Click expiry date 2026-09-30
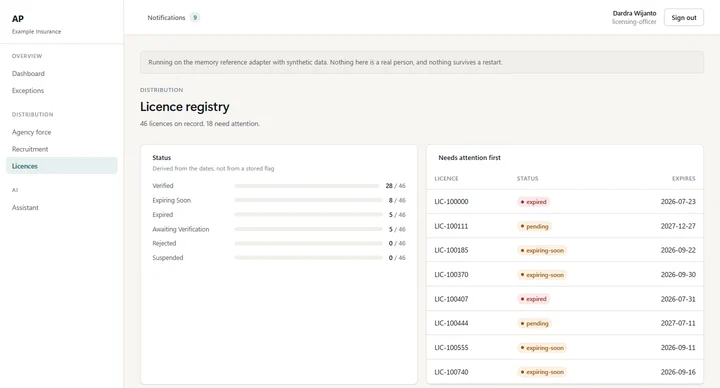 click(678, 275)
